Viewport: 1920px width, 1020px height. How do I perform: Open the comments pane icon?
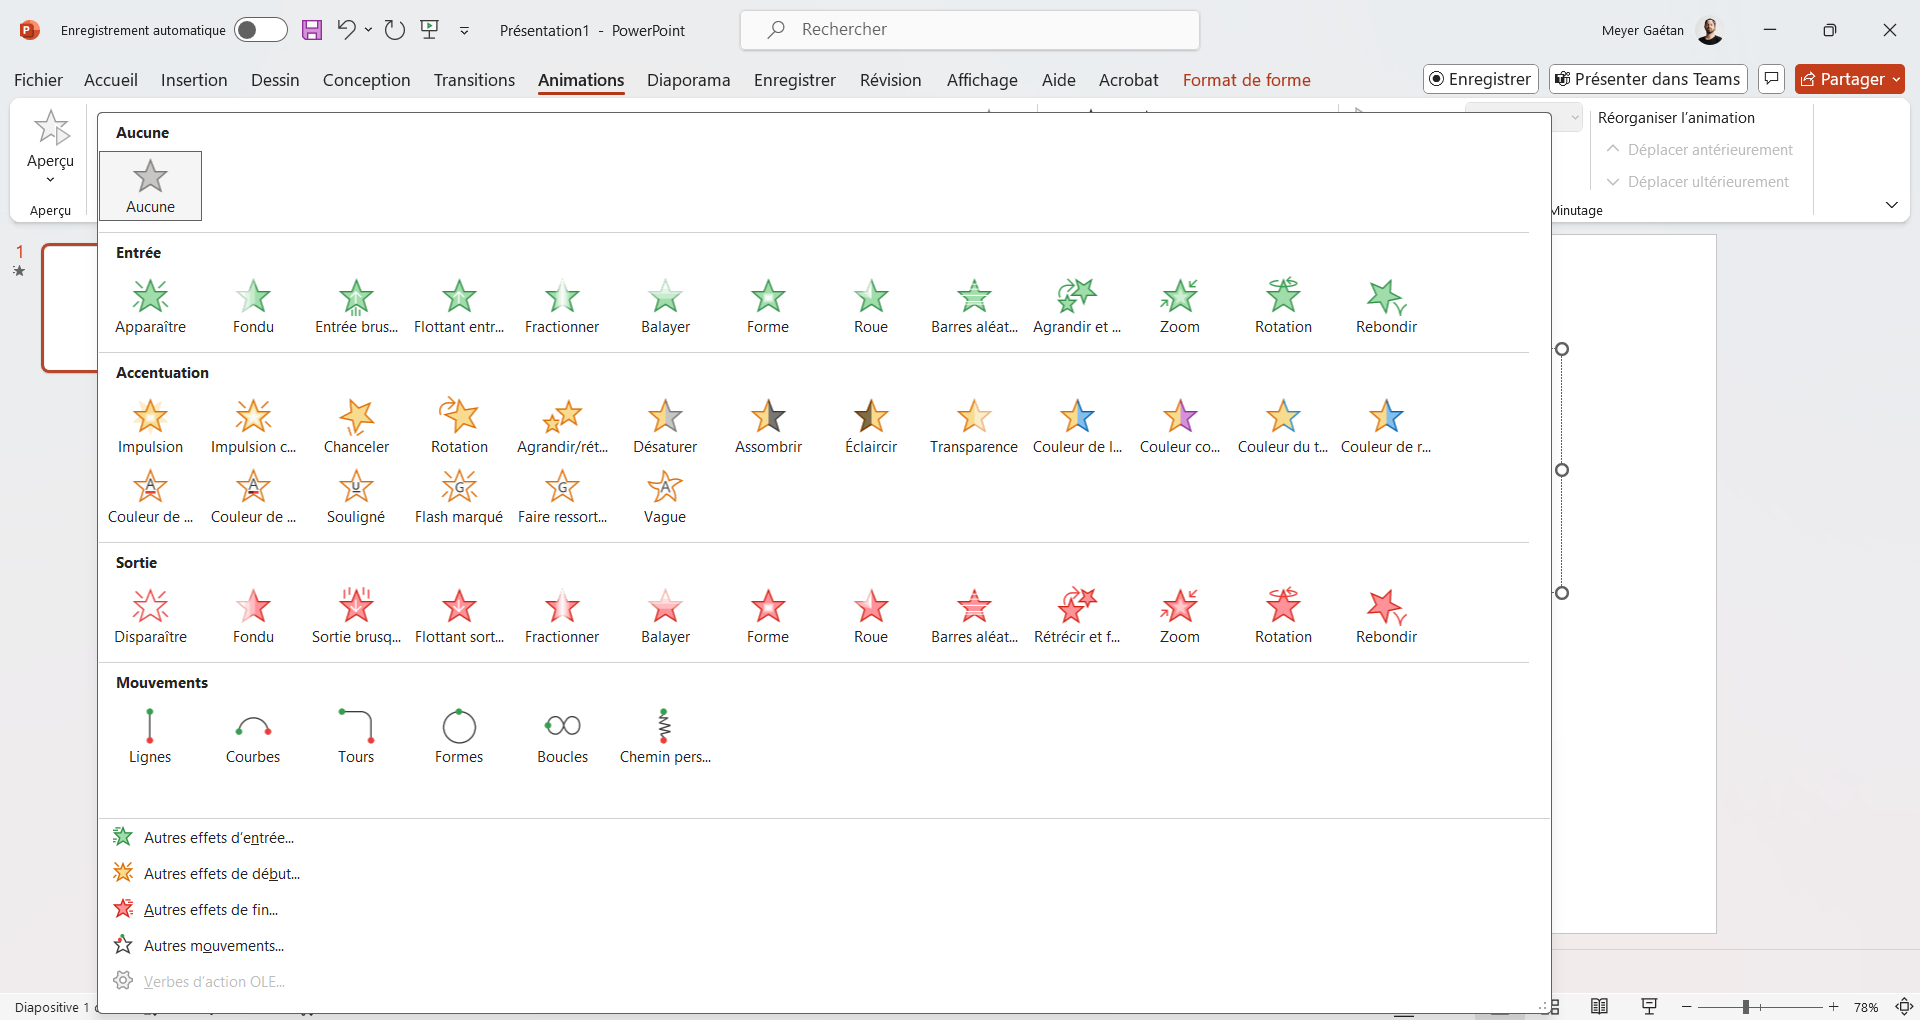point(1771,79)
